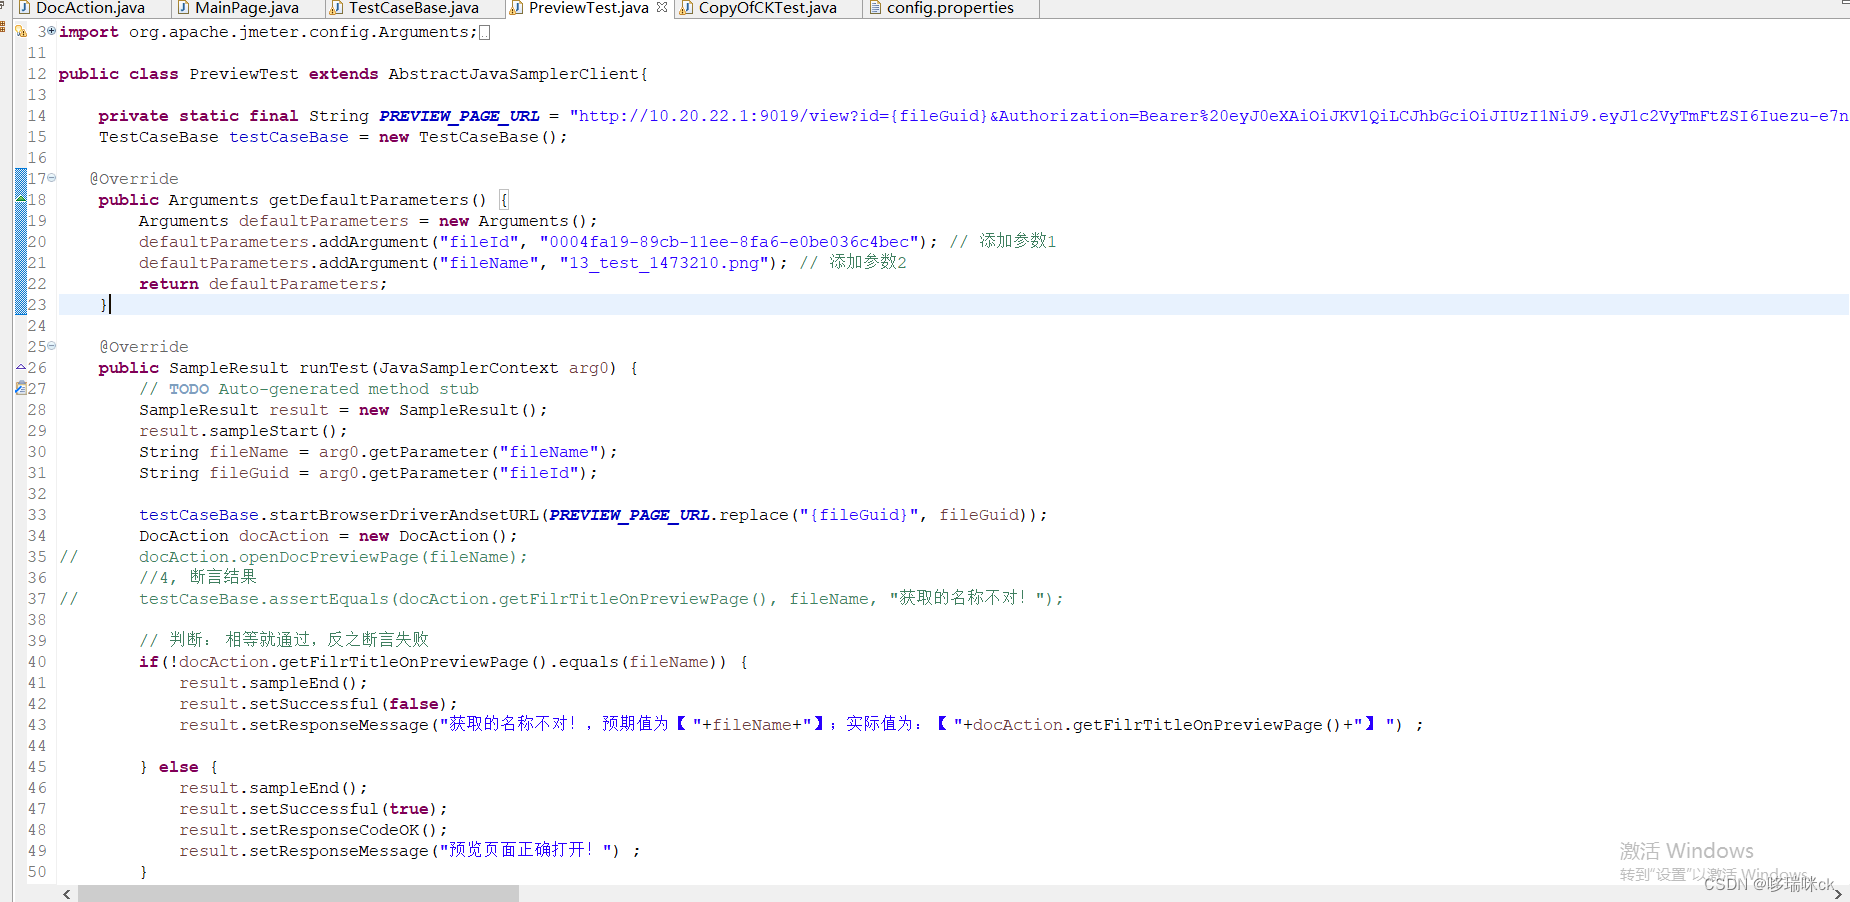Collapse the runTest method fold marker
1850x902 pixels.
click(x=50, y=345)
